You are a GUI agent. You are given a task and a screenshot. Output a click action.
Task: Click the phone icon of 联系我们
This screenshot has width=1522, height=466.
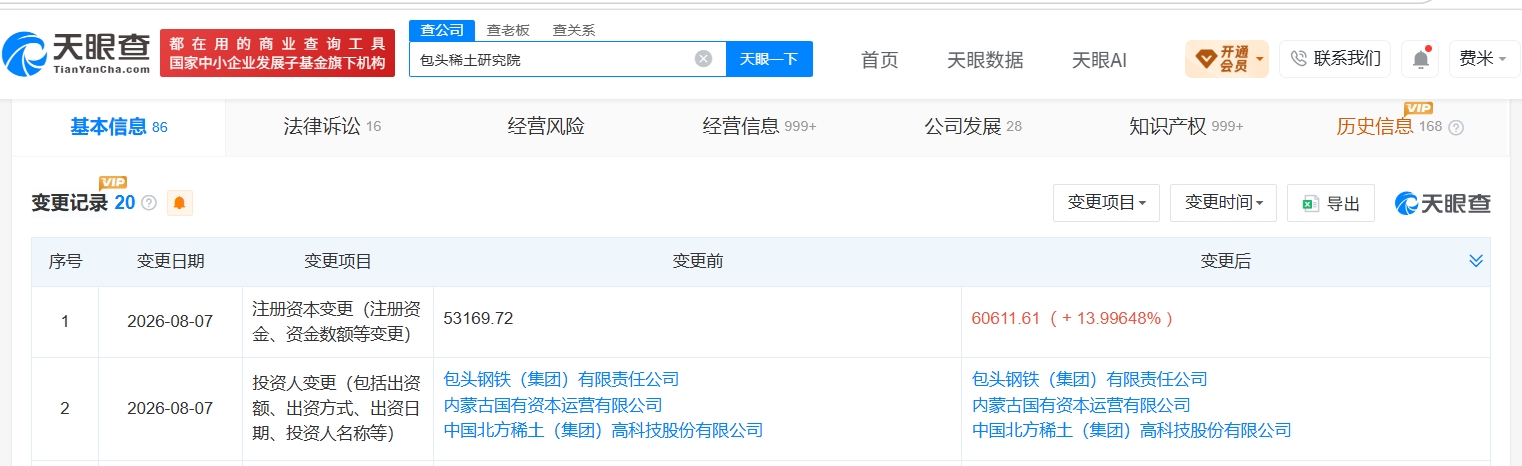[1299, 59]
